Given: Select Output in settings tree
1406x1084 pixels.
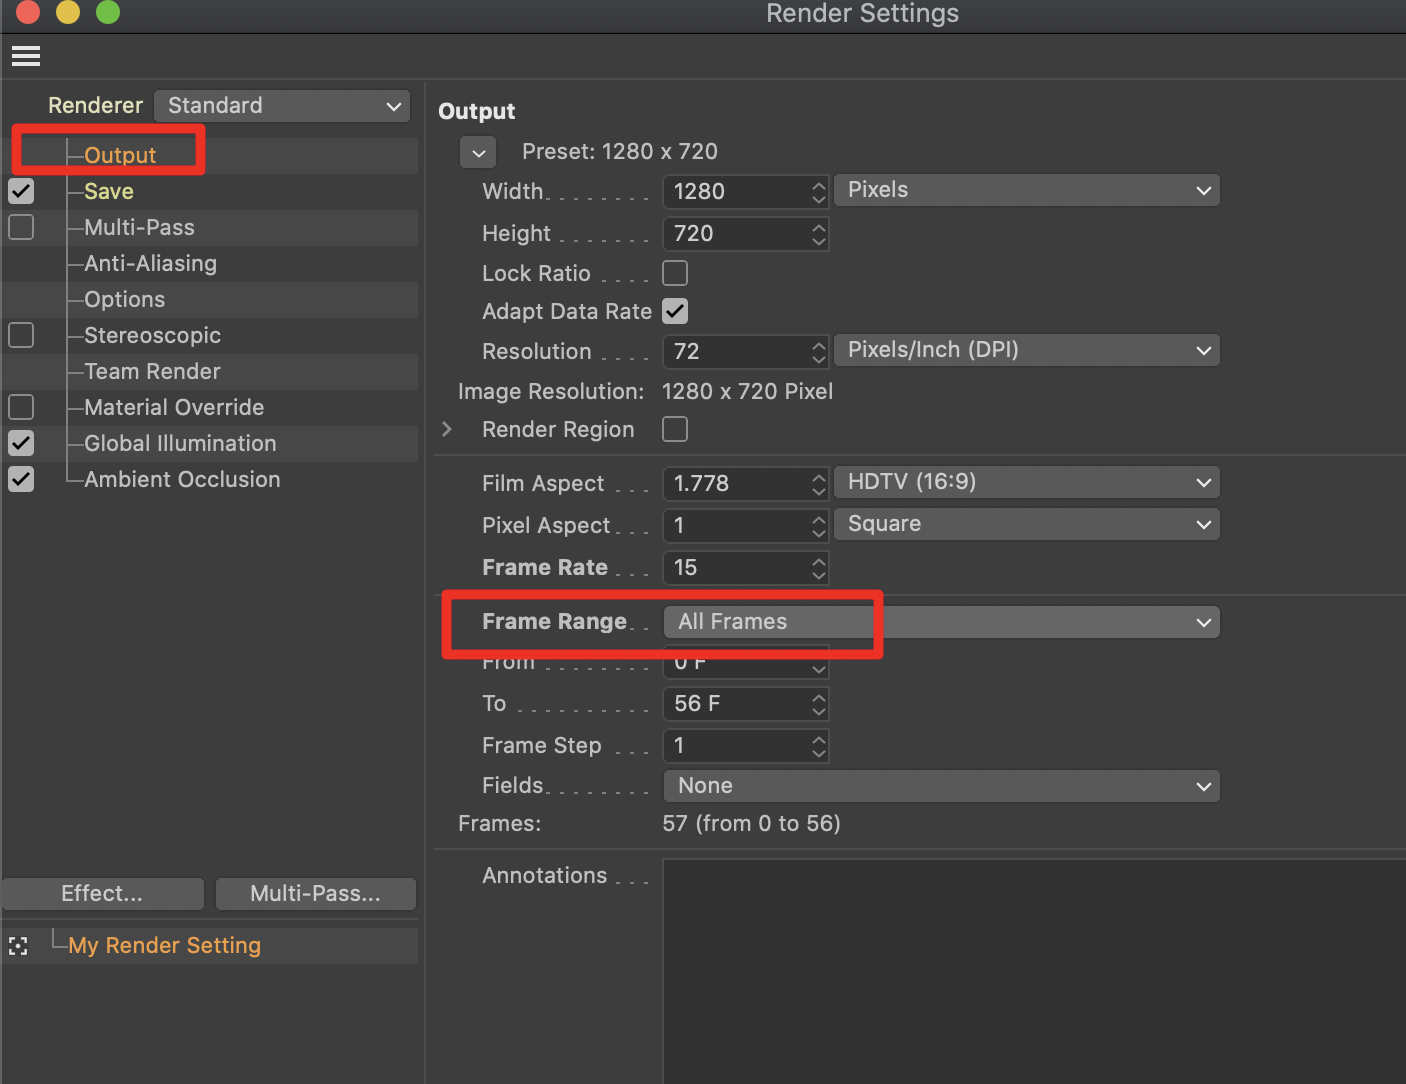Looking at the screenshot, I should click(120, 155).
